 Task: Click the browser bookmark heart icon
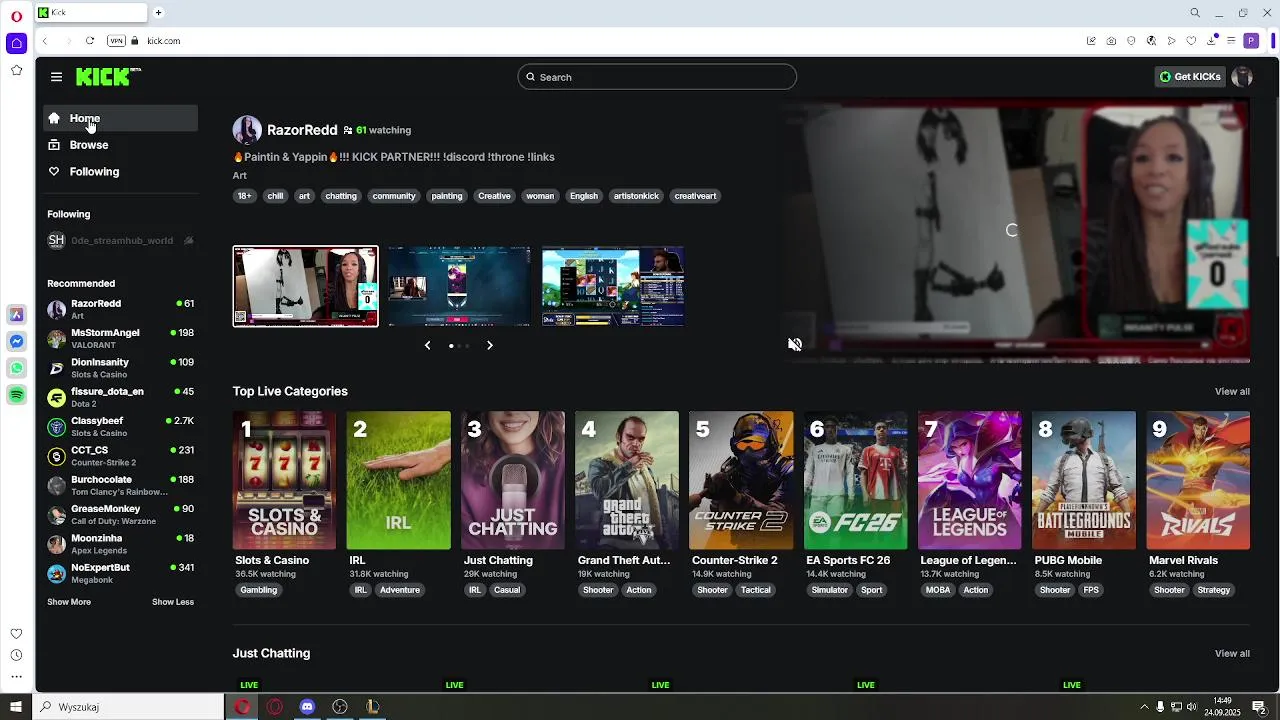pyautogui.click(x=1191, y=41)
